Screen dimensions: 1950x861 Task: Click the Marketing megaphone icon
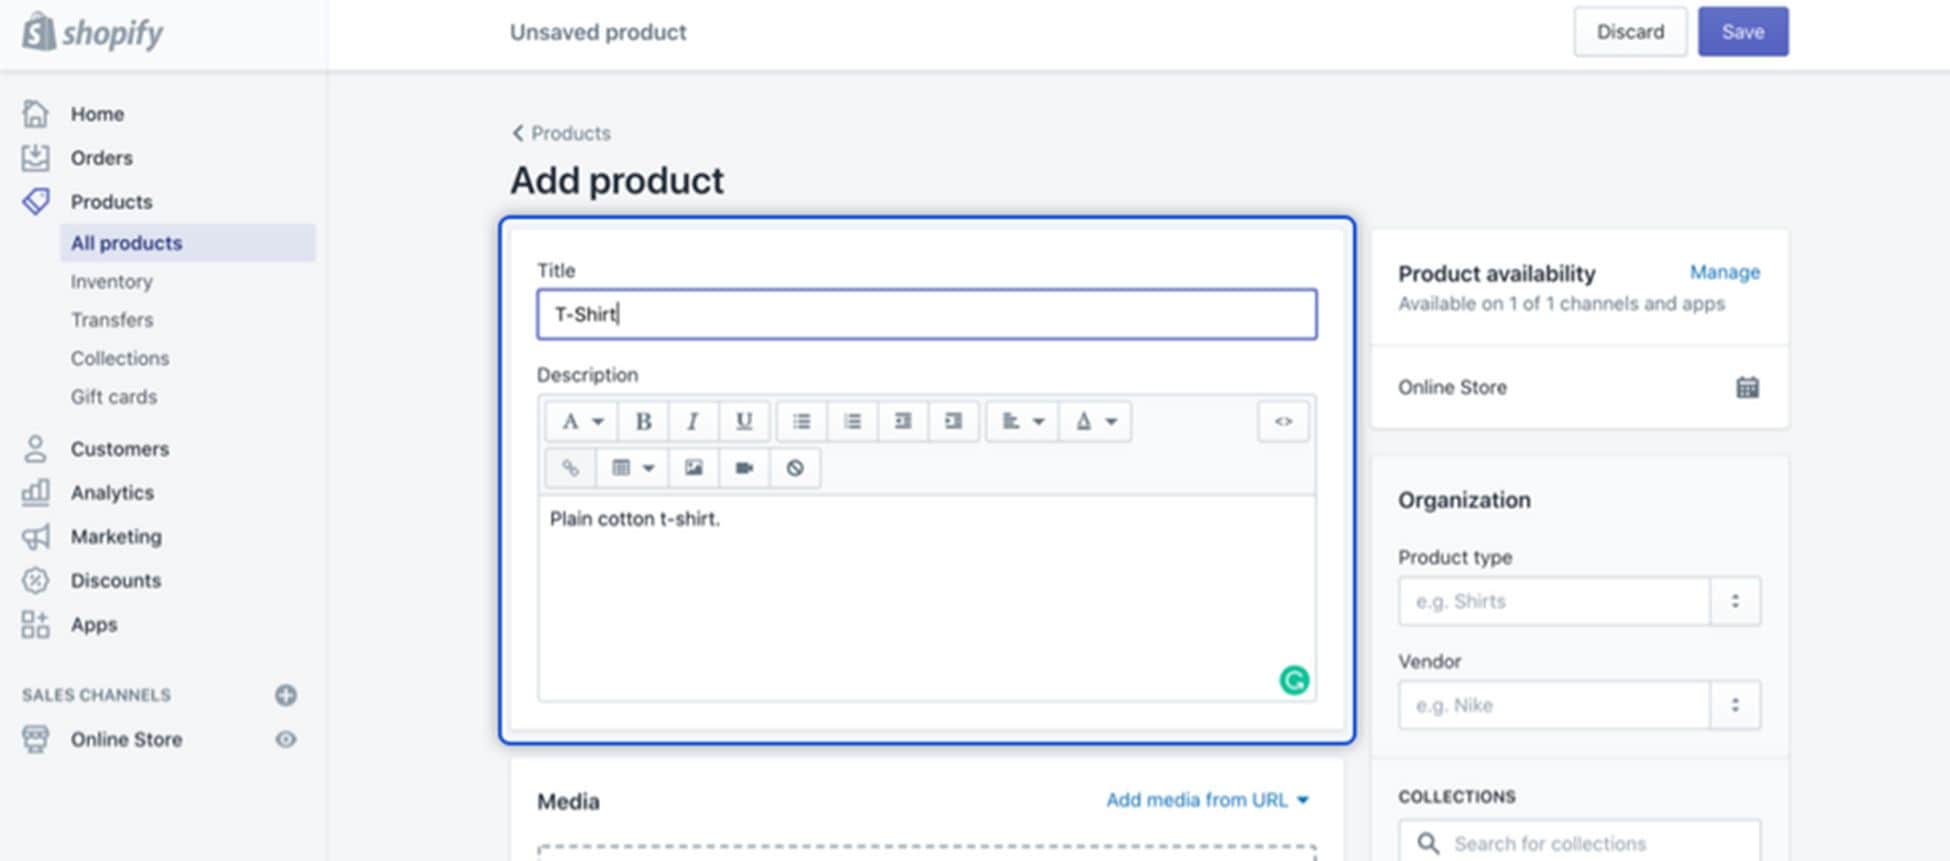(35, 537)
